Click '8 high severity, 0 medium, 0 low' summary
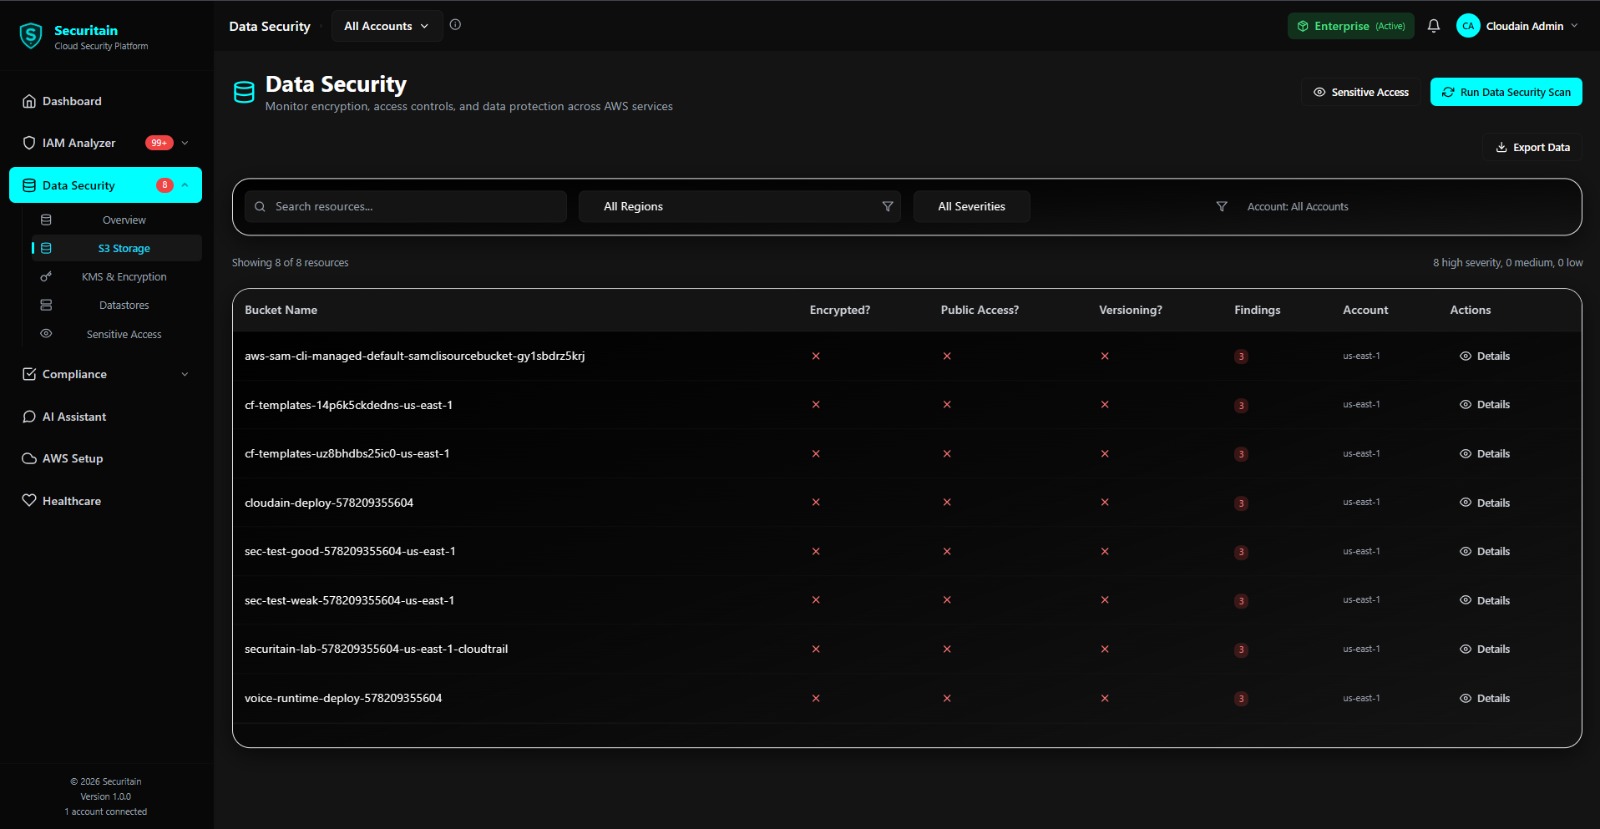Image resolution: width=1600 pixels, height=829 pixels. point(1508,263)
